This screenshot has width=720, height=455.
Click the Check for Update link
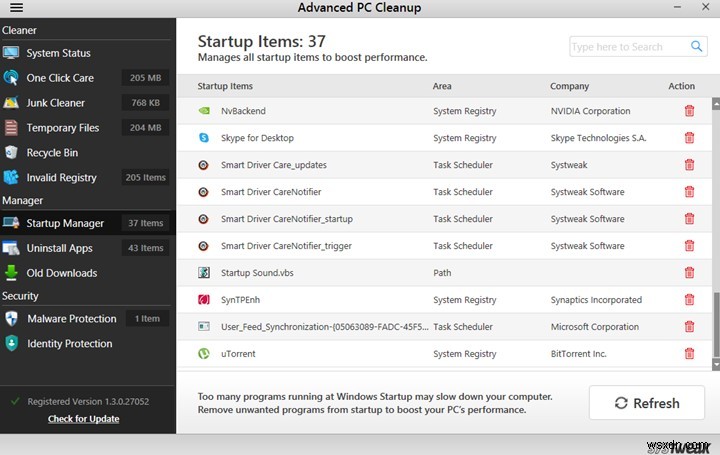point(83,419)
